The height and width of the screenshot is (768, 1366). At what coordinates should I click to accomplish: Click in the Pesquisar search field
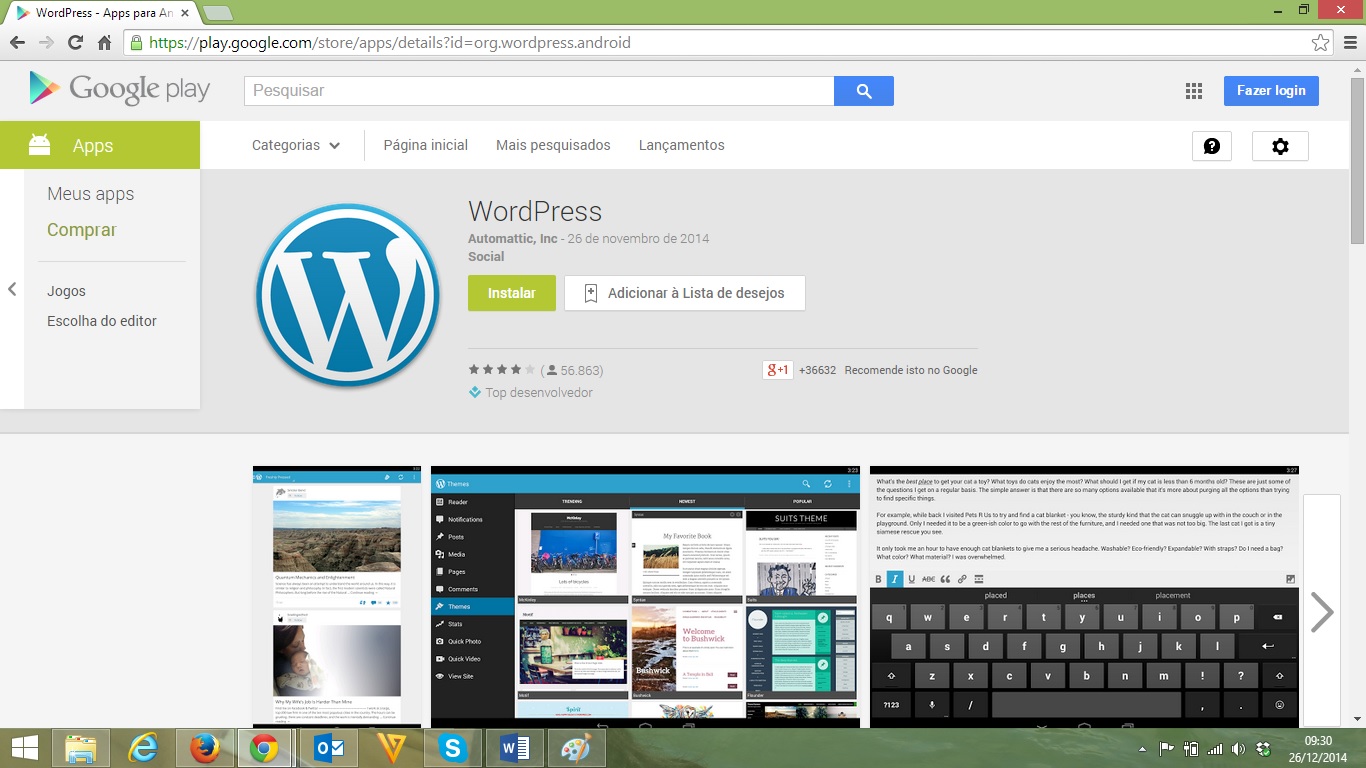pyautogui.click(x=539, y=91)
